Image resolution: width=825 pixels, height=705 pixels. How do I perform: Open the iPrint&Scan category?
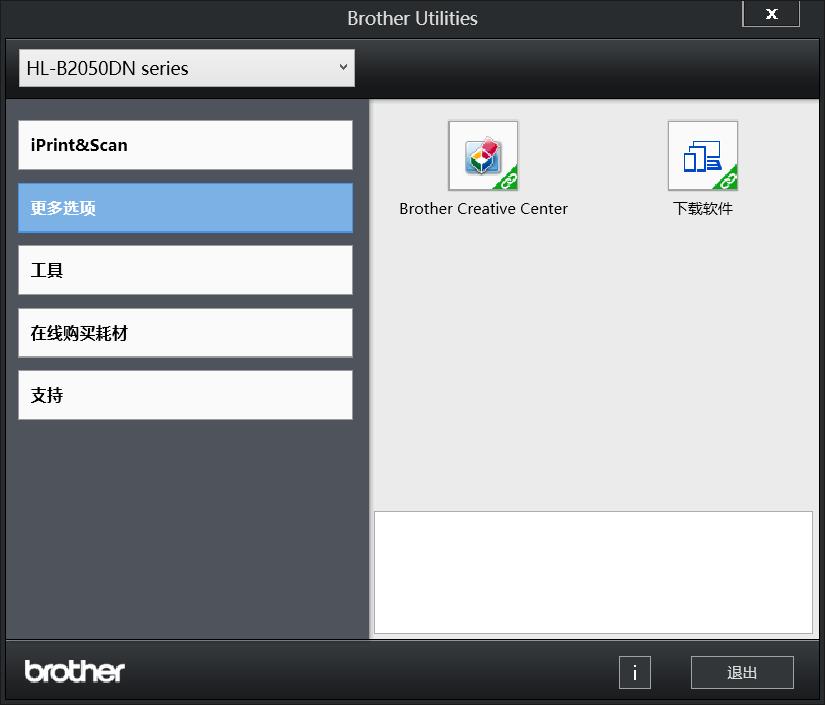tap(185, 144)
